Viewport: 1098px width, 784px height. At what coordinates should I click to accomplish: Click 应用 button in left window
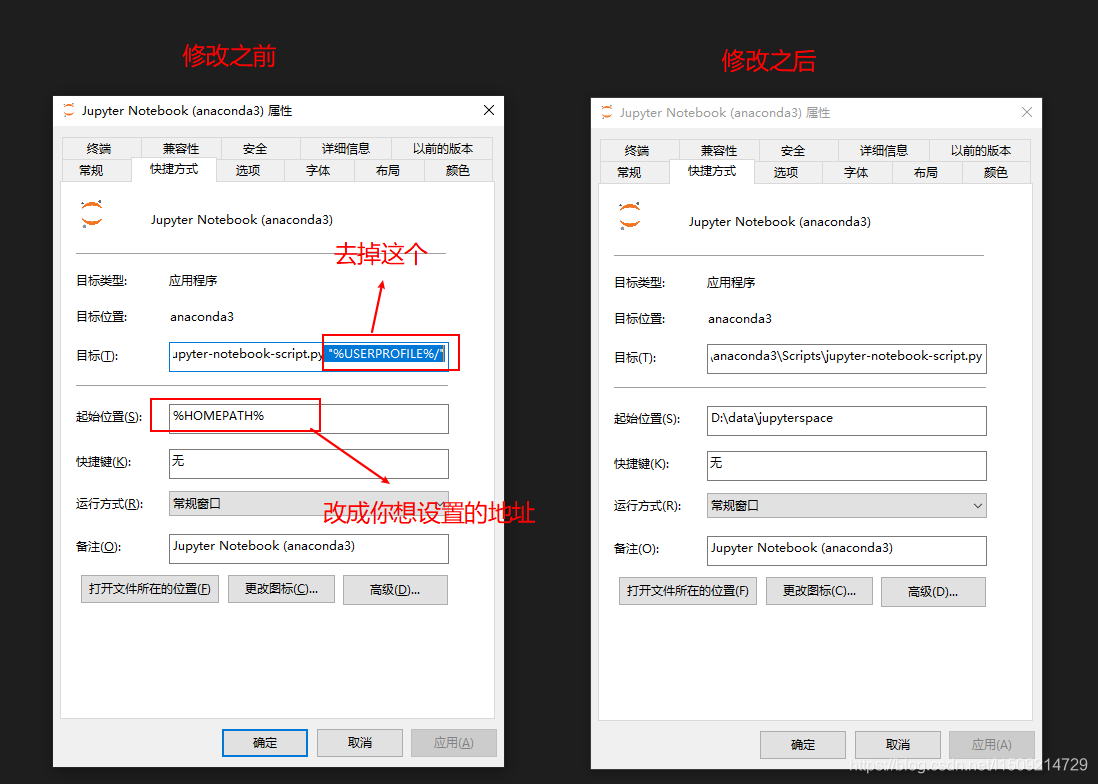pyautogui.click(x=454, y=743)
